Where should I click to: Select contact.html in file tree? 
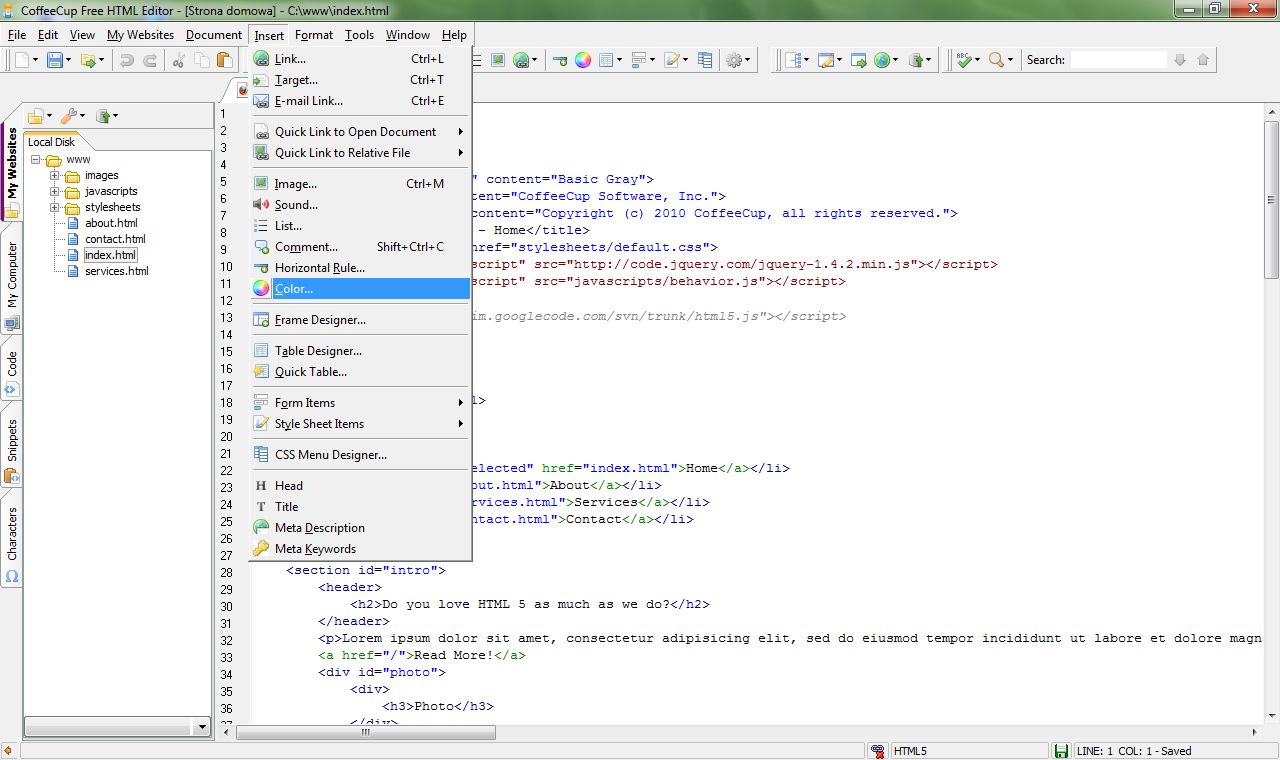tap(115, 240)
